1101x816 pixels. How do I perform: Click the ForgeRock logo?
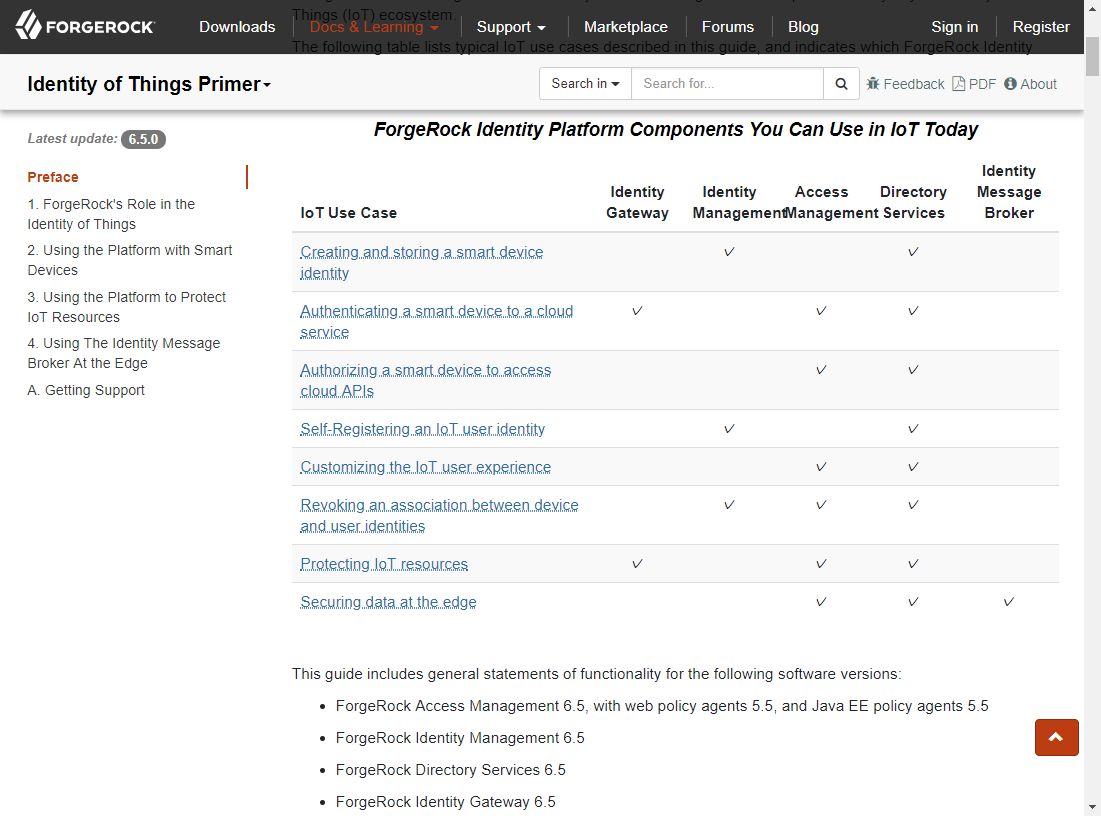(85, 27)
